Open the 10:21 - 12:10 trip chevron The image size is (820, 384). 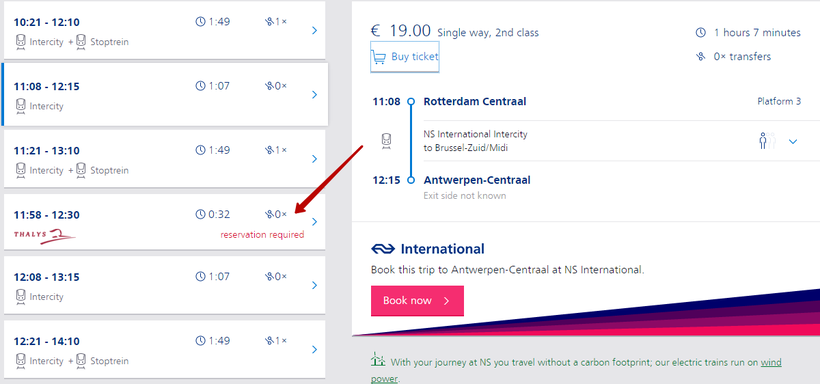click(x=314, y=30)
